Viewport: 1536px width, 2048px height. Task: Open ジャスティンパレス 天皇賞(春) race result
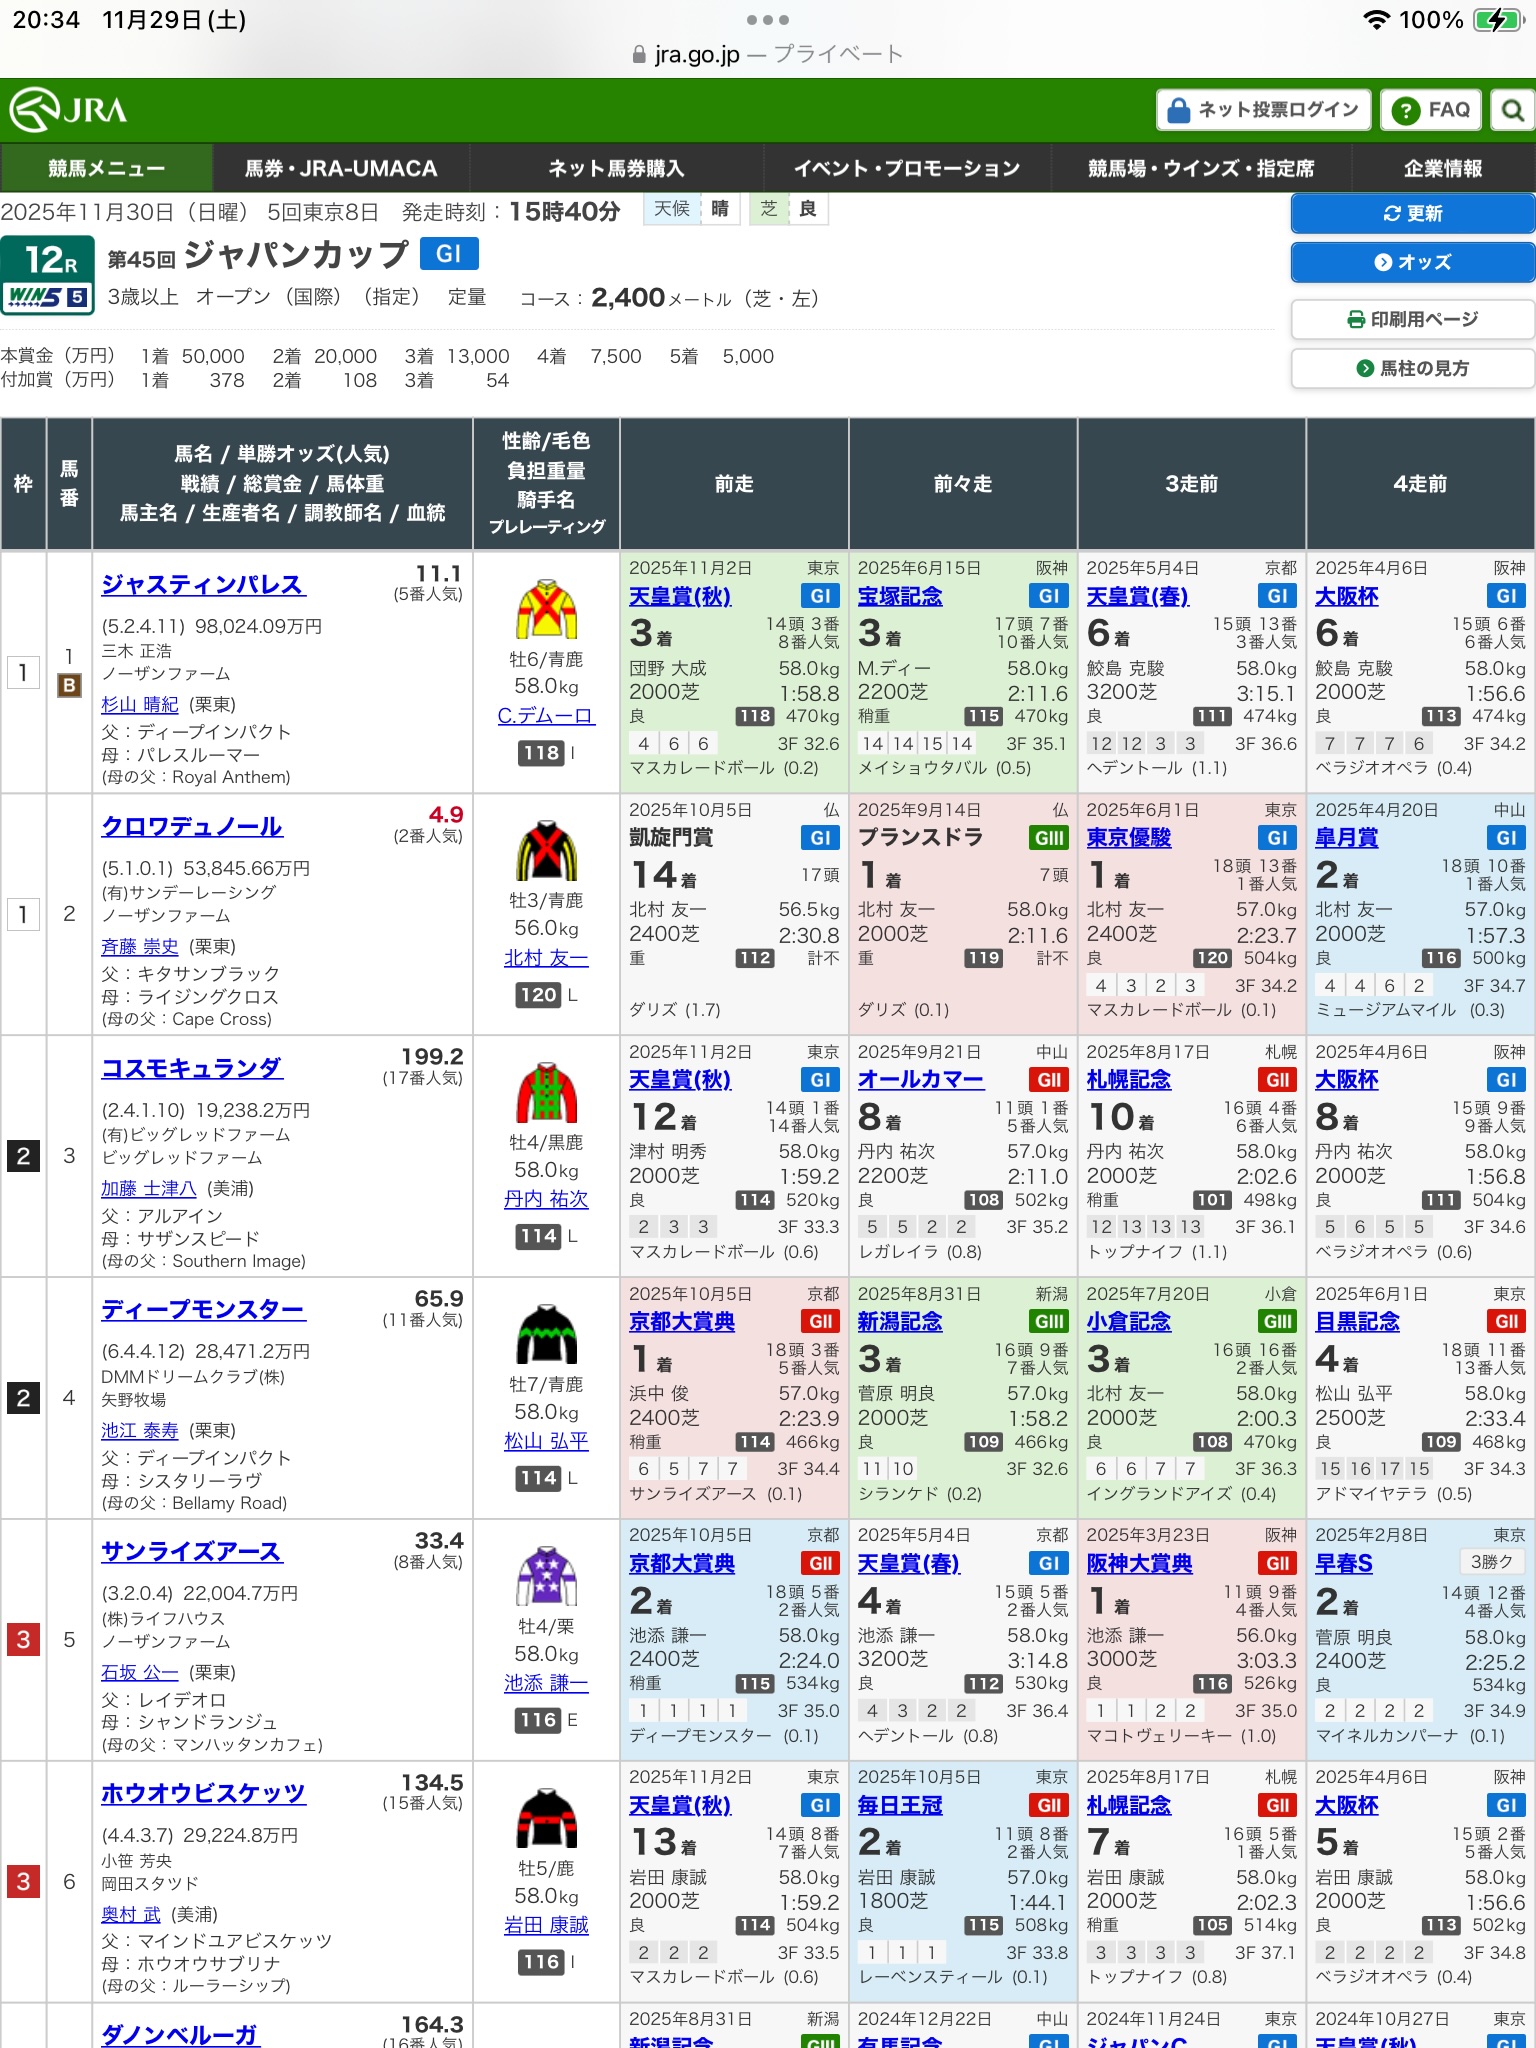(x=1138, y=596)
